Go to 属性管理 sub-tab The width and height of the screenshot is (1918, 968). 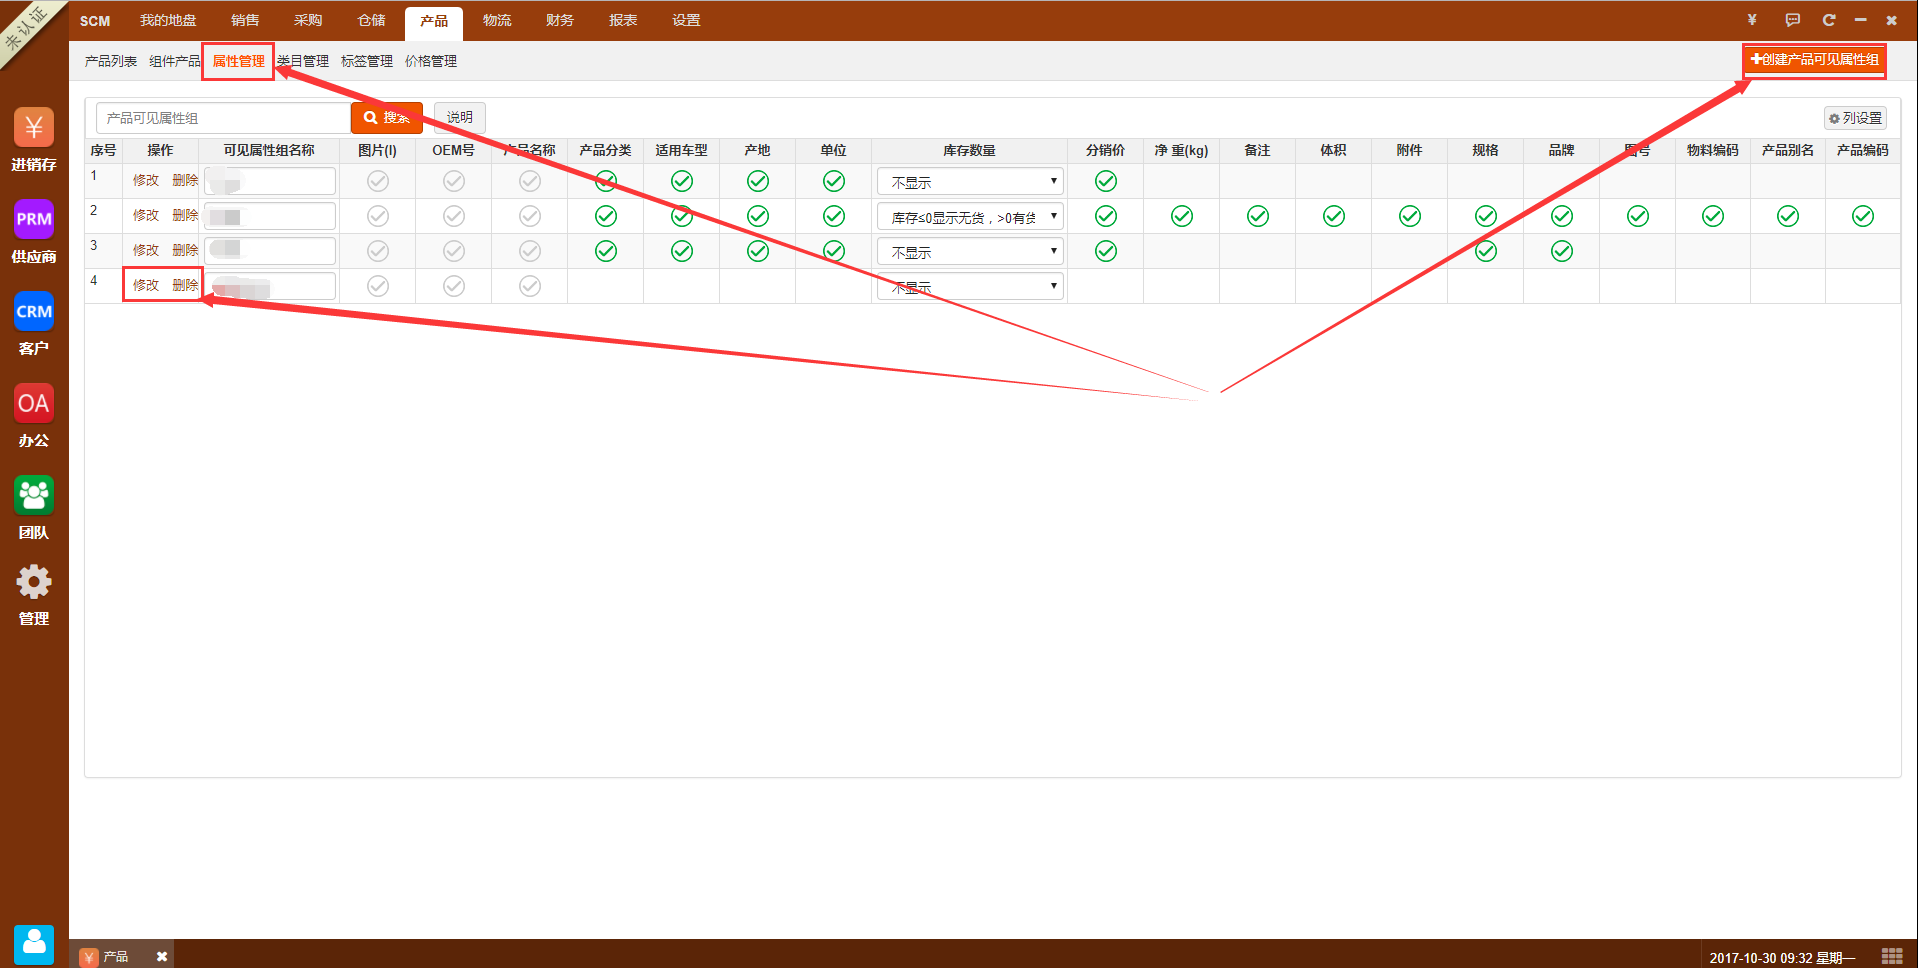tap(239, 61)
